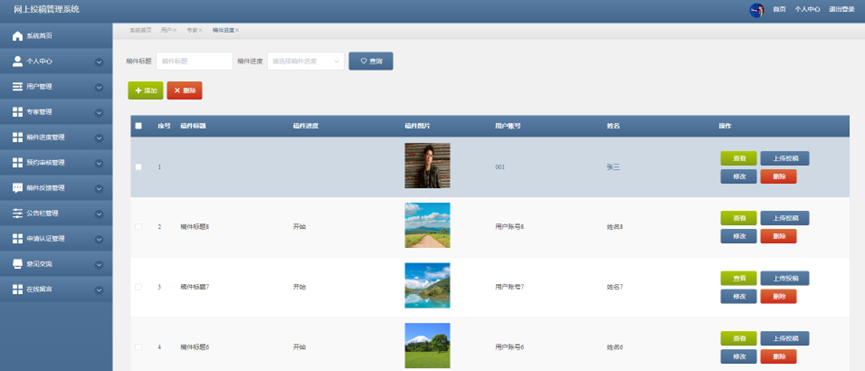The height and width of the screenshot is (371, 865).
Task: Click the grid icon for 申请认证管理
Action: (x=18, y=239)
